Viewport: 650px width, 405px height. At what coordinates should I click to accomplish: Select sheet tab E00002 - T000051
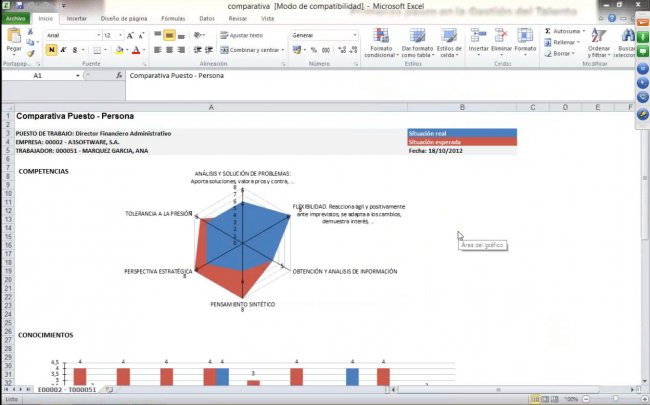[x=67, y=390]
